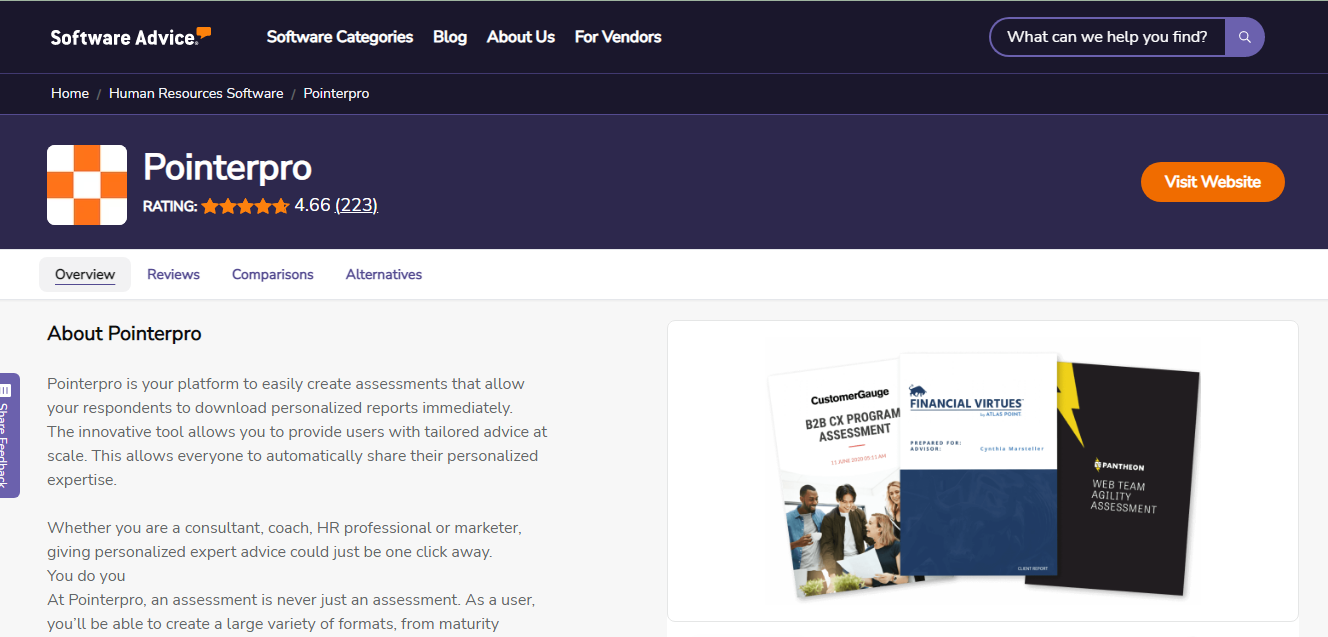Switch to the Alternatives tab
The width and height of the screenshot is (1328, 637).
(384, 274)
